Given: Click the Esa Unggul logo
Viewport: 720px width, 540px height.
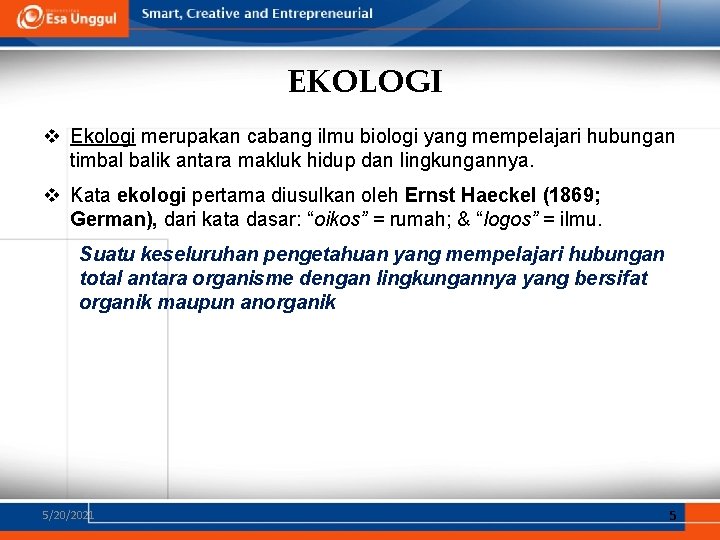Looking at the screenshot, I should (67, 18).
